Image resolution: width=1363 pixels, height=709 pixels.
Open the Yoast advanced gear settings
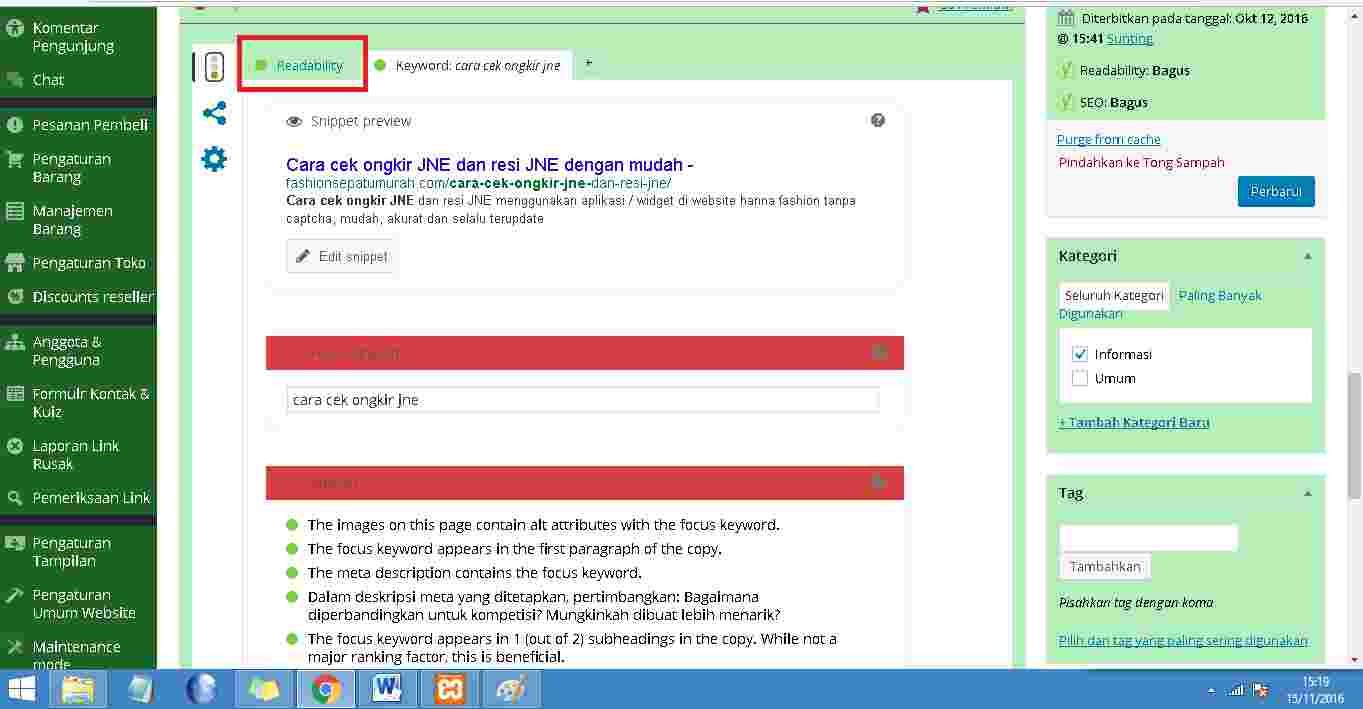pos(214,159)
